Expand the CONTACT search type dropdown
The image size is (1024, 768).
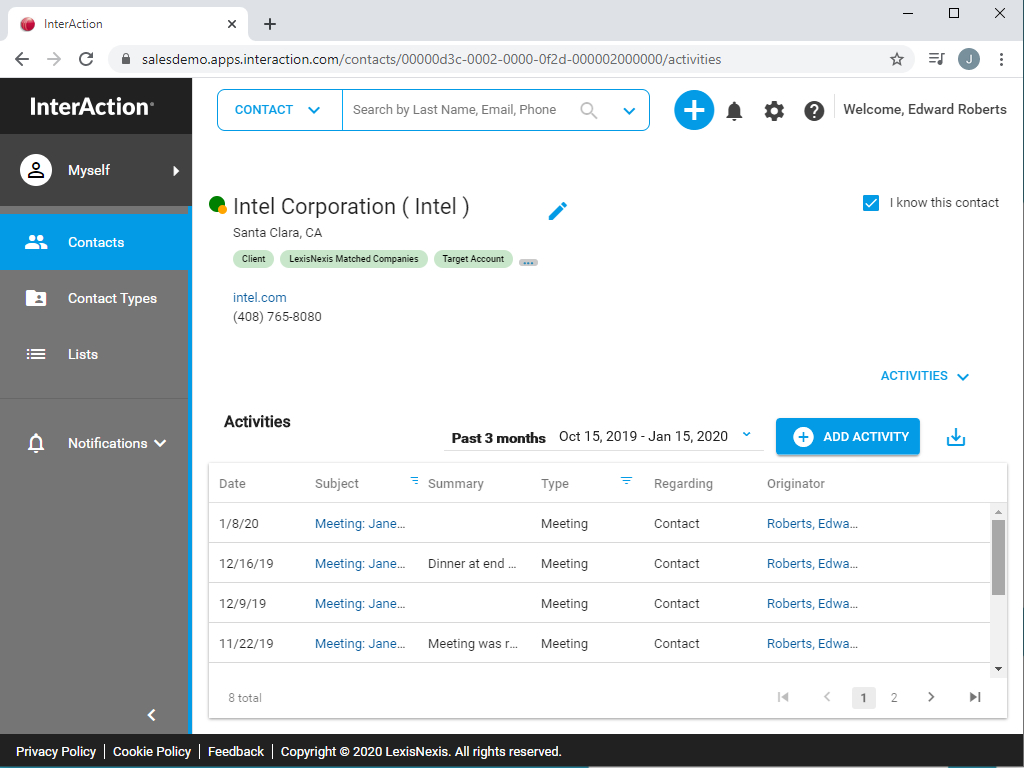pos(280,110)
